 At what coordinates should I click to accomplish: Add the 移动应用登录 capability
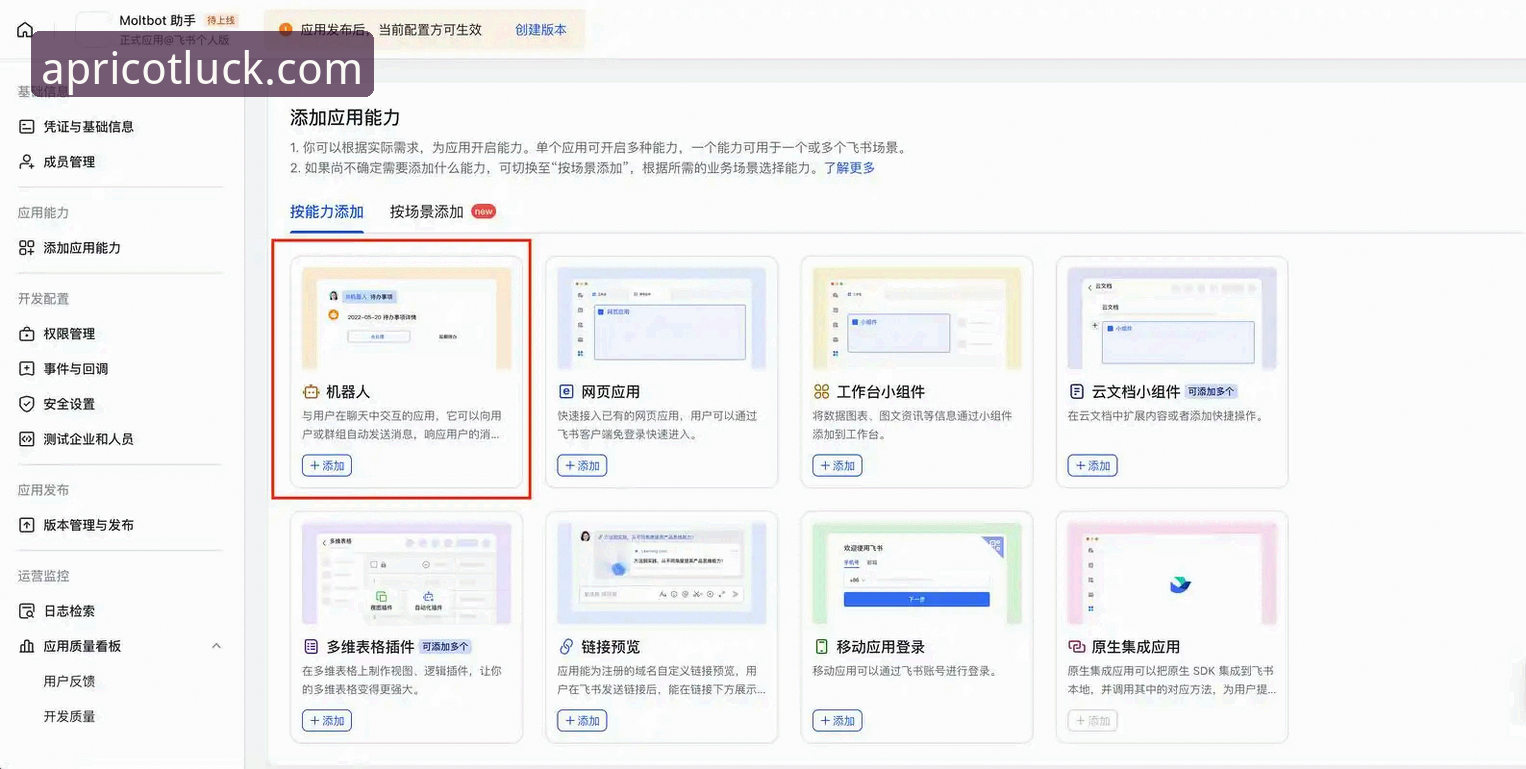(x=837, y=720)
